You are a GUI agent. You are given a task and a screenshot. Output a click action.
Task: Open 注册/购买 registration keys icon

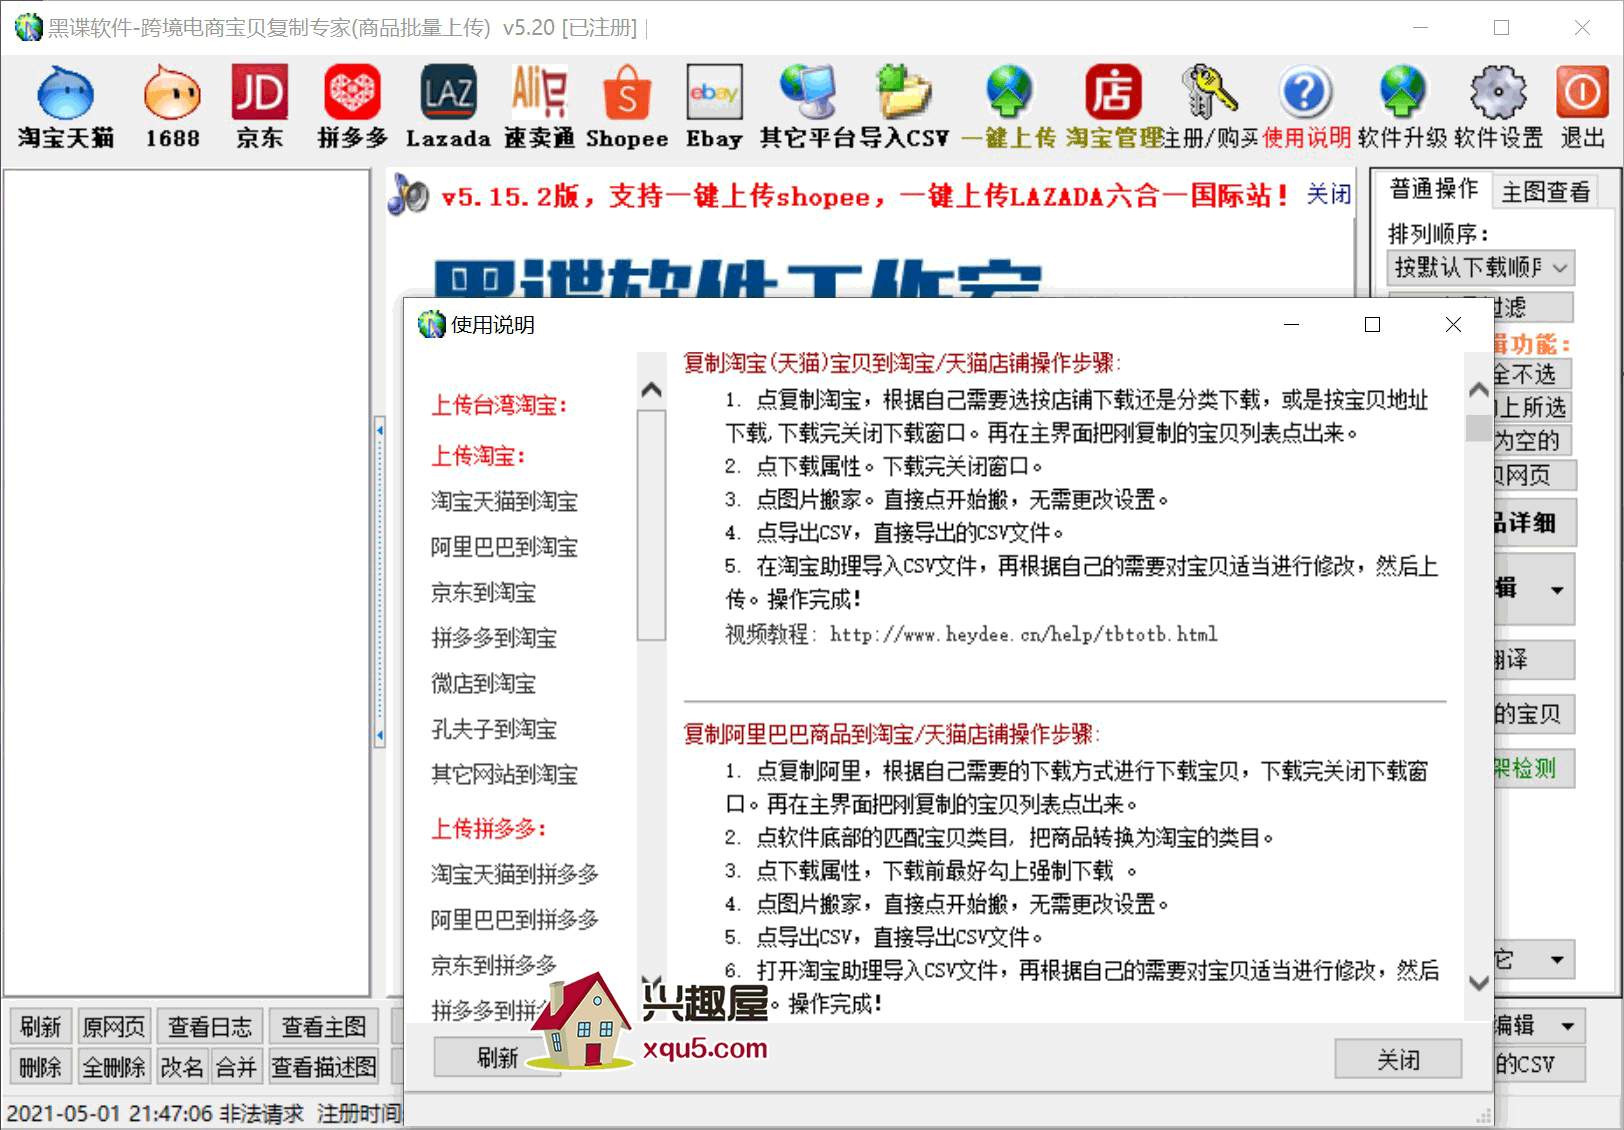pyautogui.click(x=1210, y=107)
